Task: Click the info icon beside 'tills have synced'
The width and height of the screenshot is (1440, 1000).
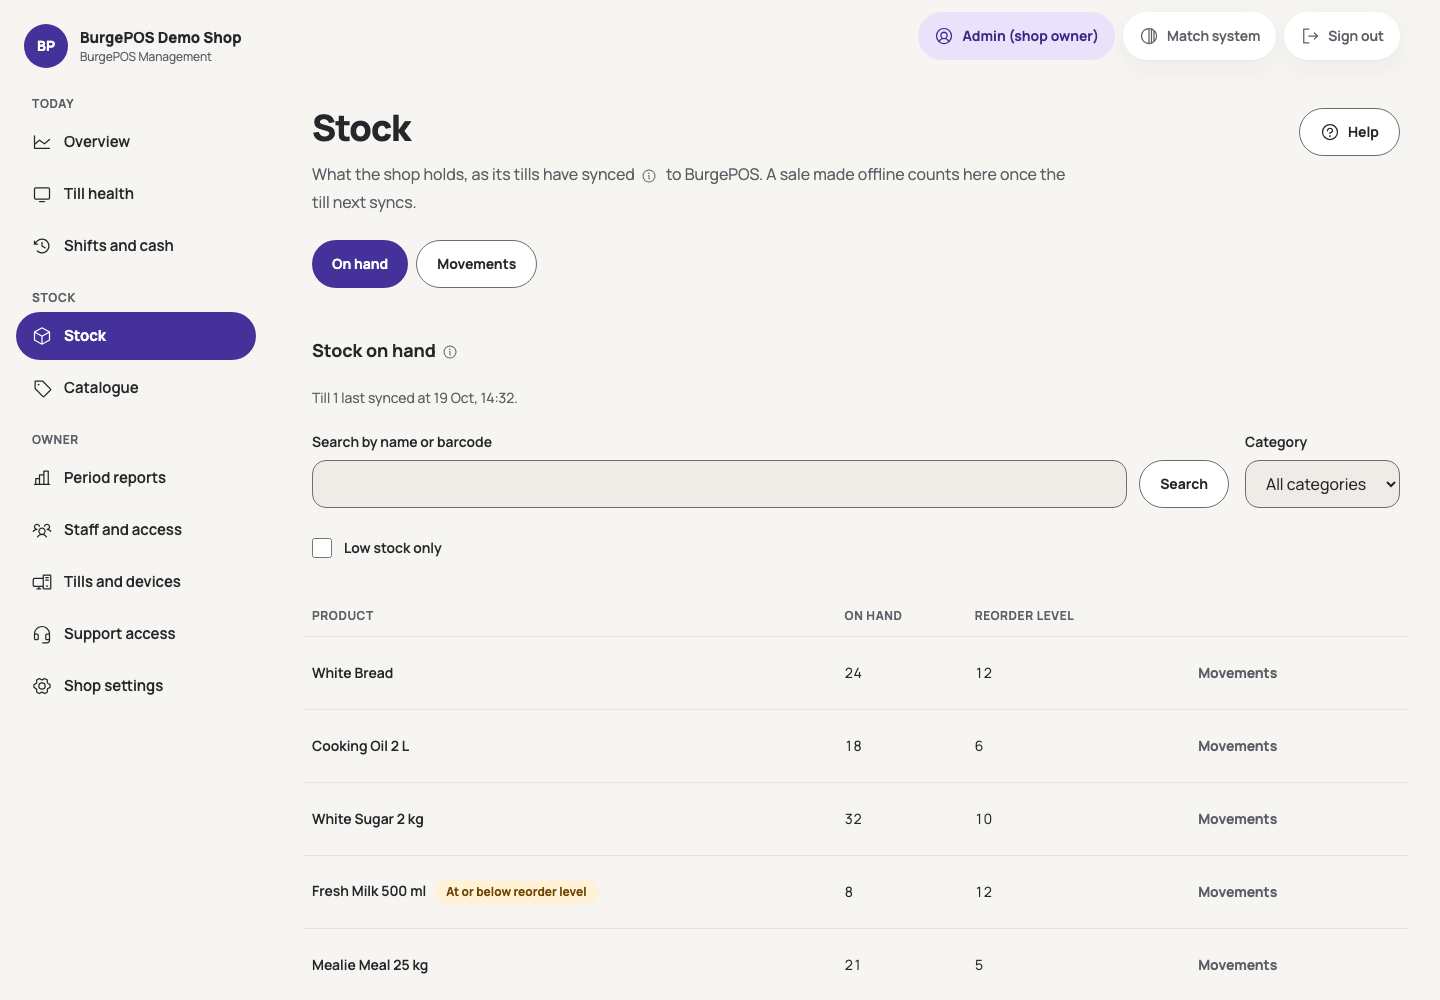Action: coord(649,176)
